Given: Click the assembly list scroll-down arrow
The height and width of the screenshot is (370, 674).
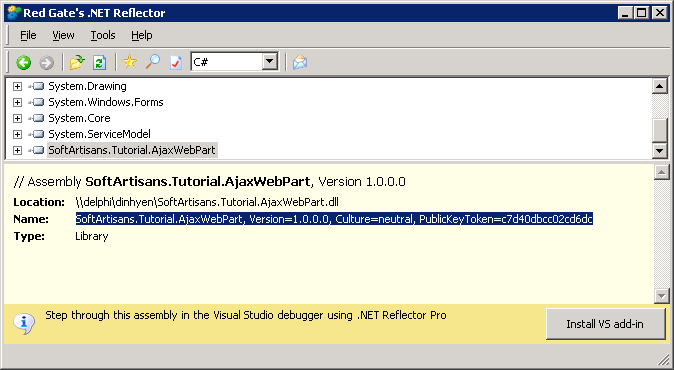Looking at the screenshot, I should tap(659, 150).
